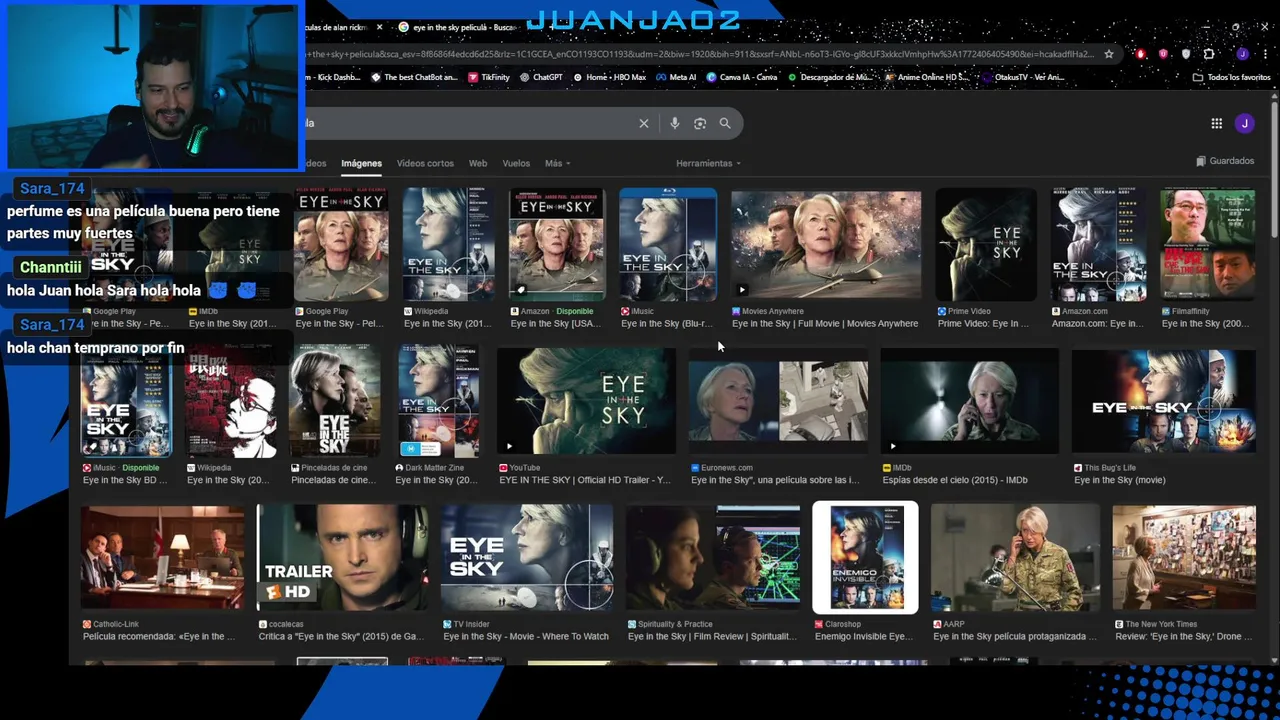Open the Descargador de Mú... bookmark
The image size is (1280, 720).
coord(830,77)
